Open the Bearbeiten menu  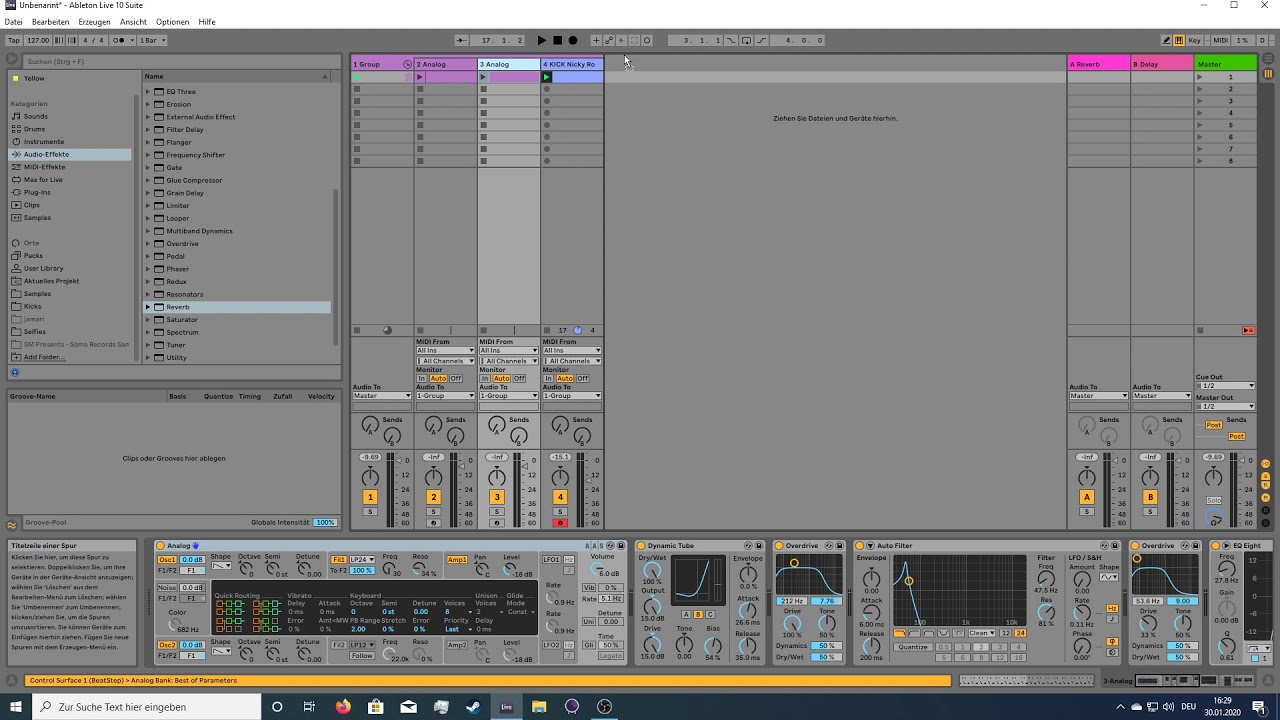point(51,21)
